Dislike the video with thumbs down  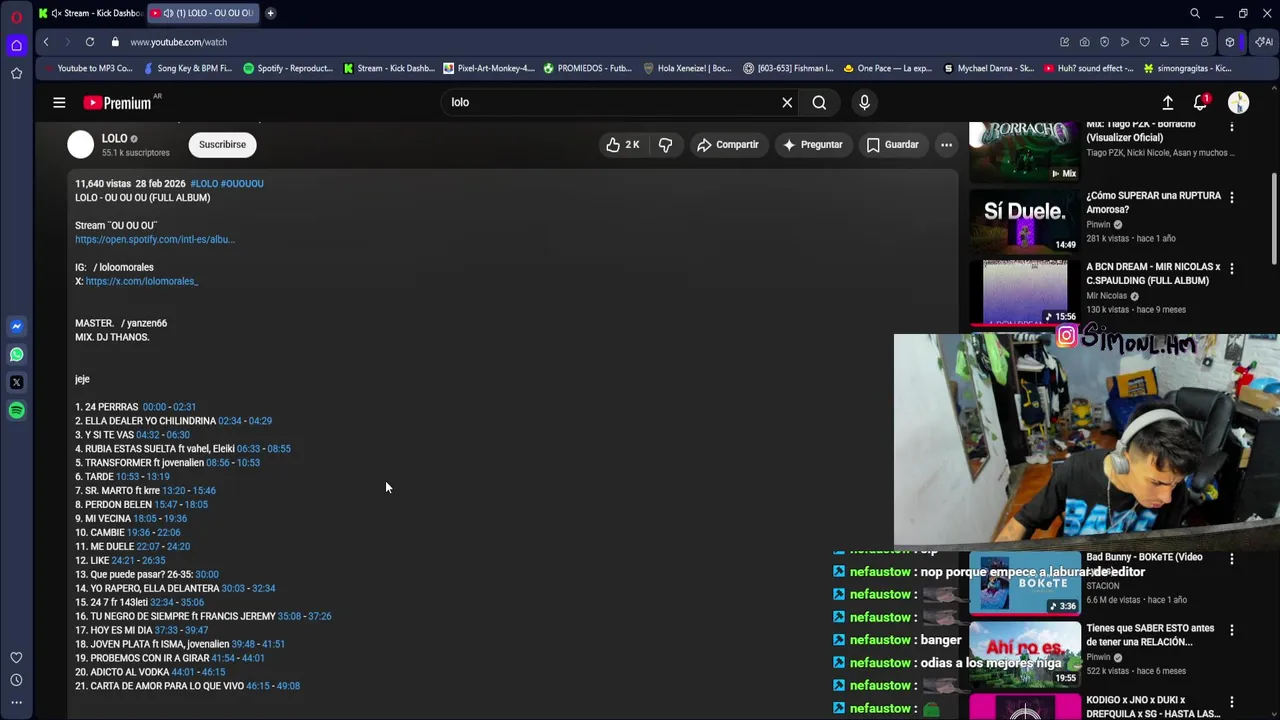click(x=665, y=145)
